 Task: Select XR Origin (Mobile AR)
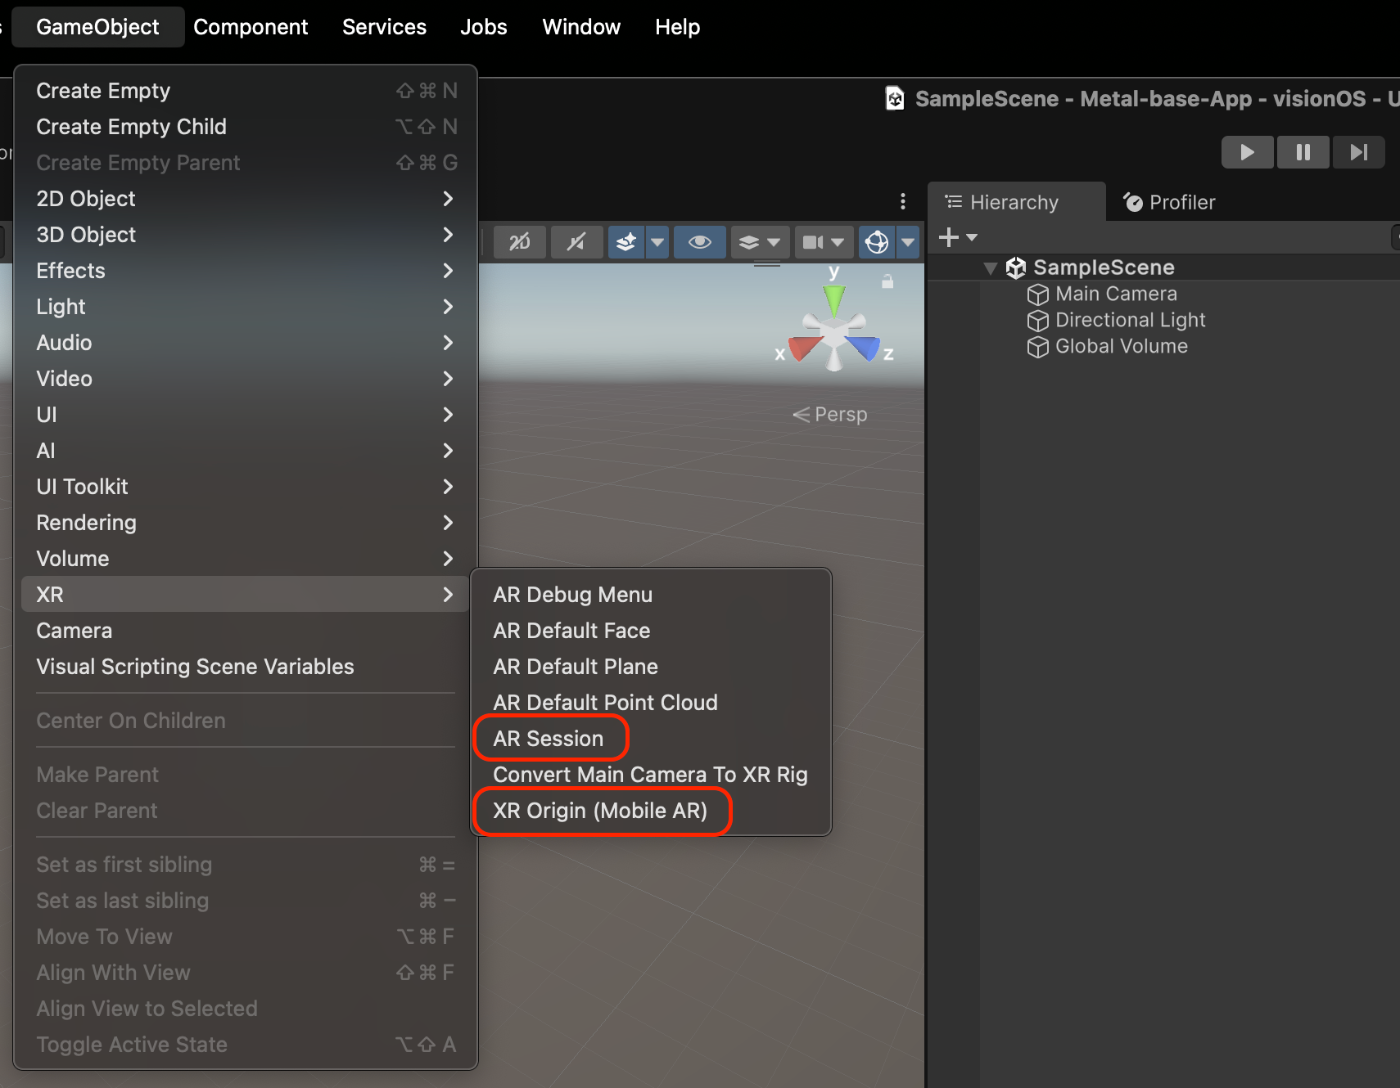(x=651, y=811)
